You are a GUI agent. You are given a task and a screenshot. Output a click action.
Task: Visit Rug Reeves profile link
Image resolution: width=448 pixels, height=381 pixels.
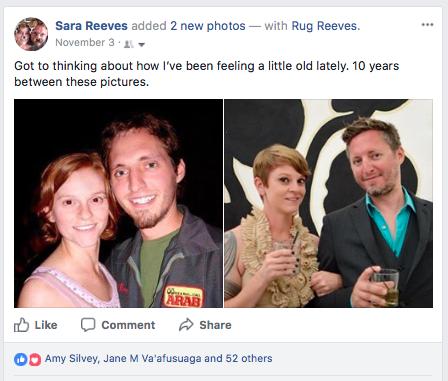(326, 26)
